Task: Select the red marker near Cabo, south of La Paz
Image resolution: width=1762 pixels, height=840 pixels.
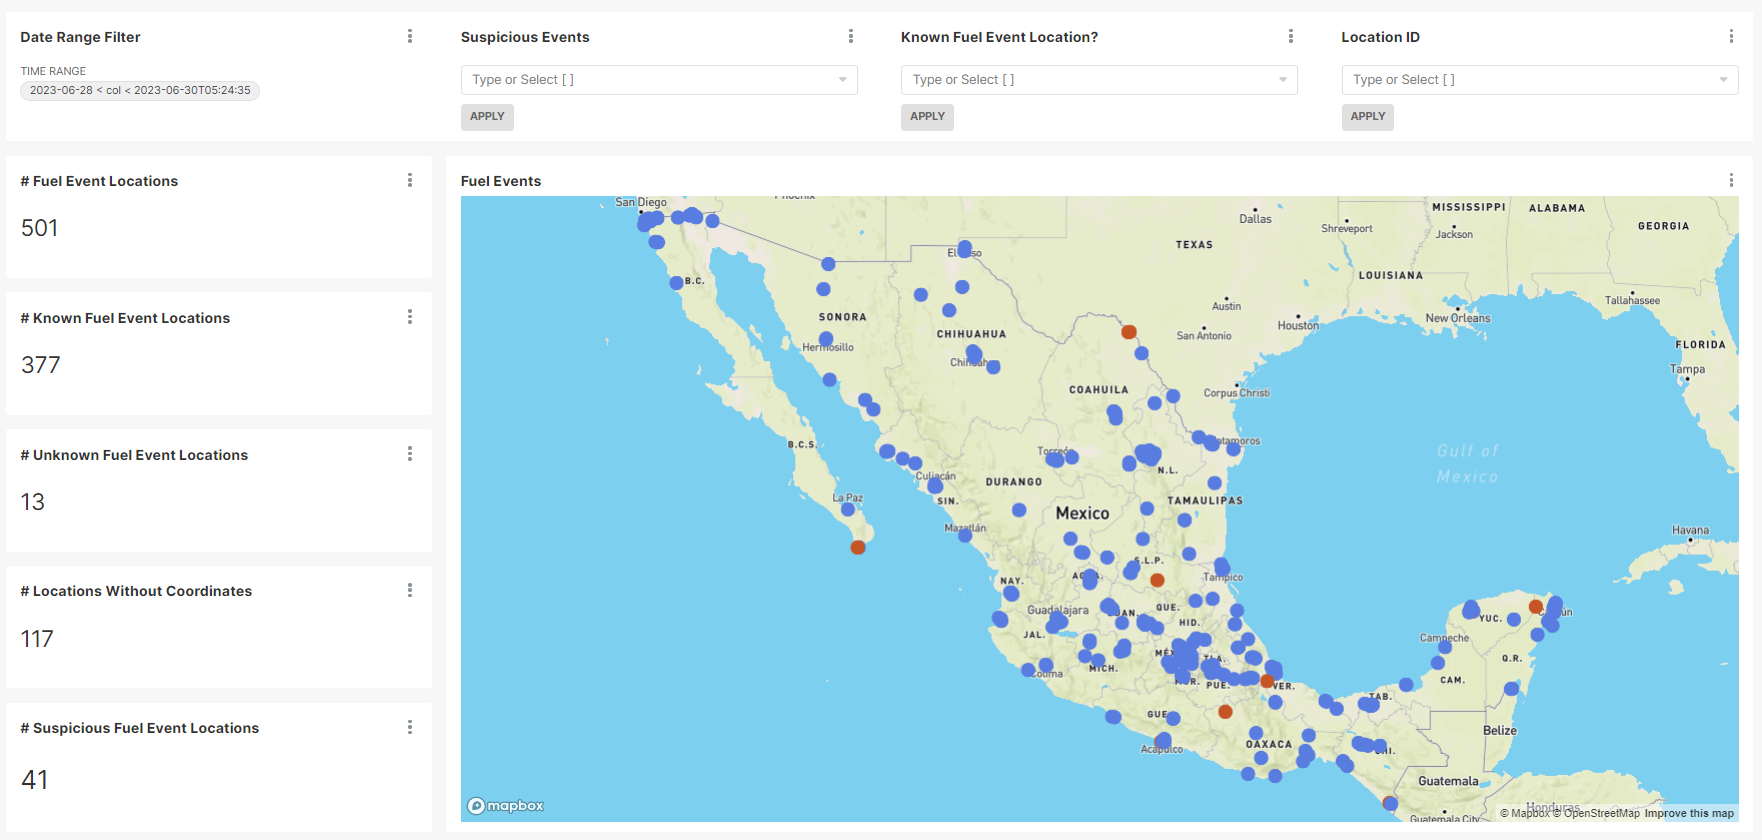Action: click(x=858, y=547)
